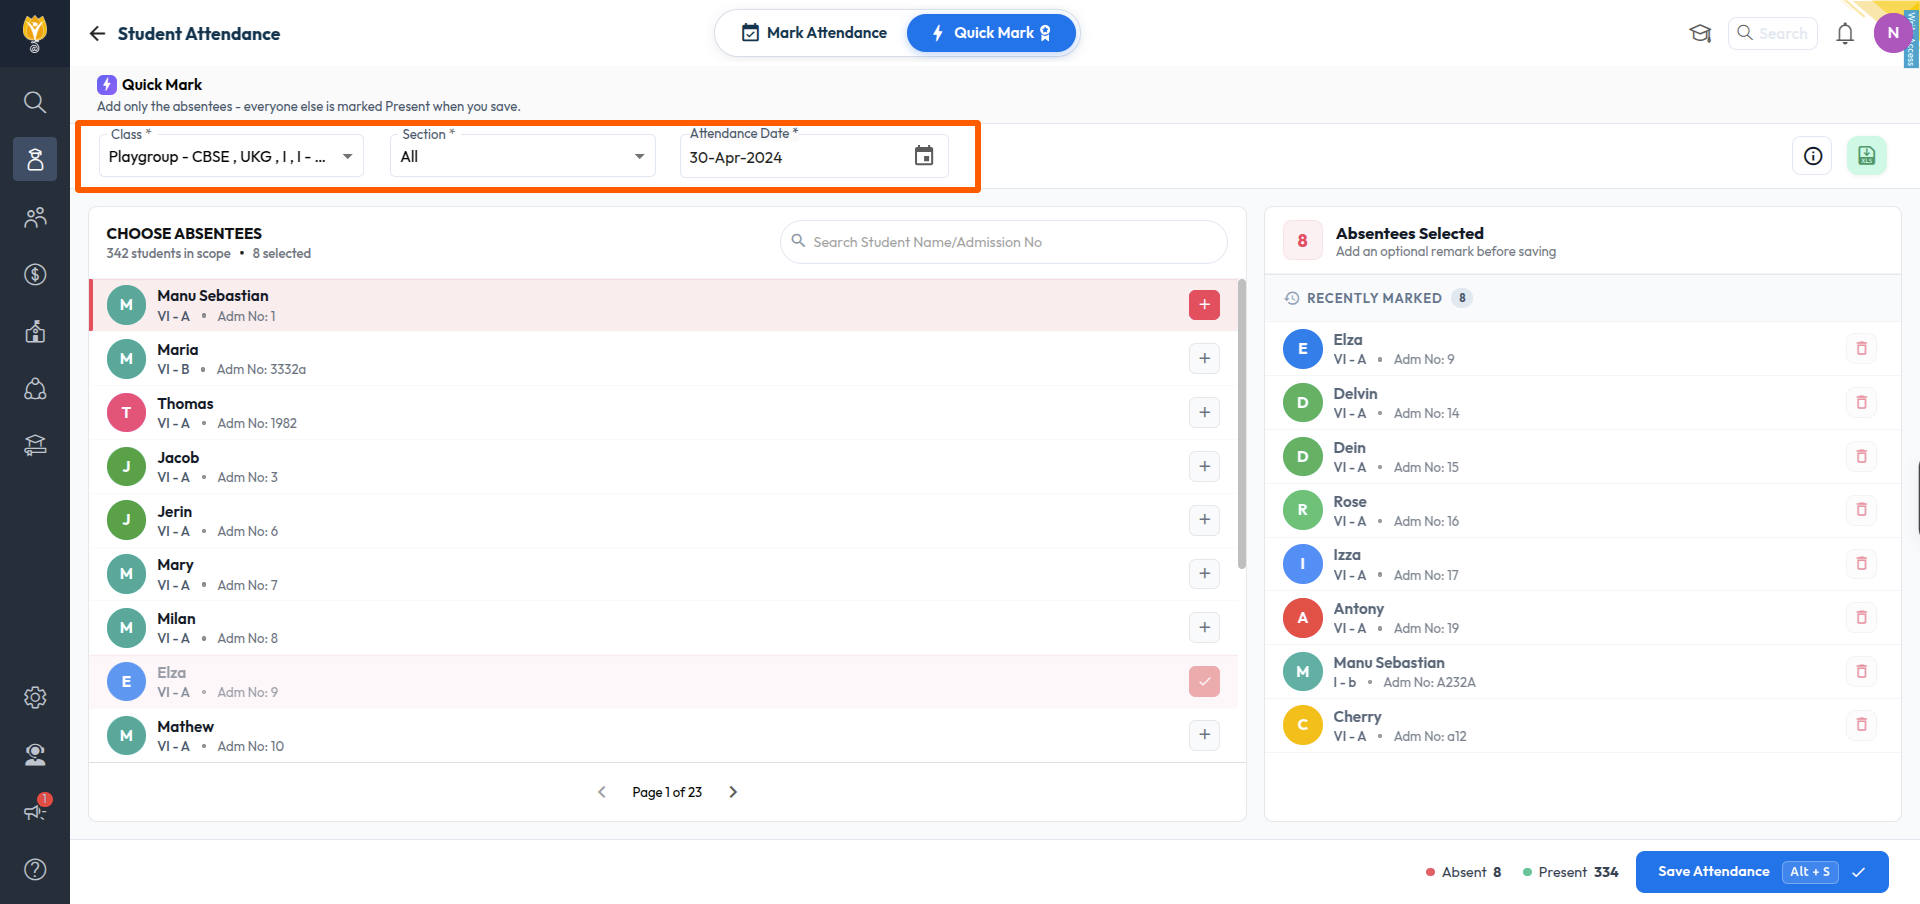This screenshot has width=1920, height=904.
Task: Click the app logo at top left
Action: [x=35, y=33]
